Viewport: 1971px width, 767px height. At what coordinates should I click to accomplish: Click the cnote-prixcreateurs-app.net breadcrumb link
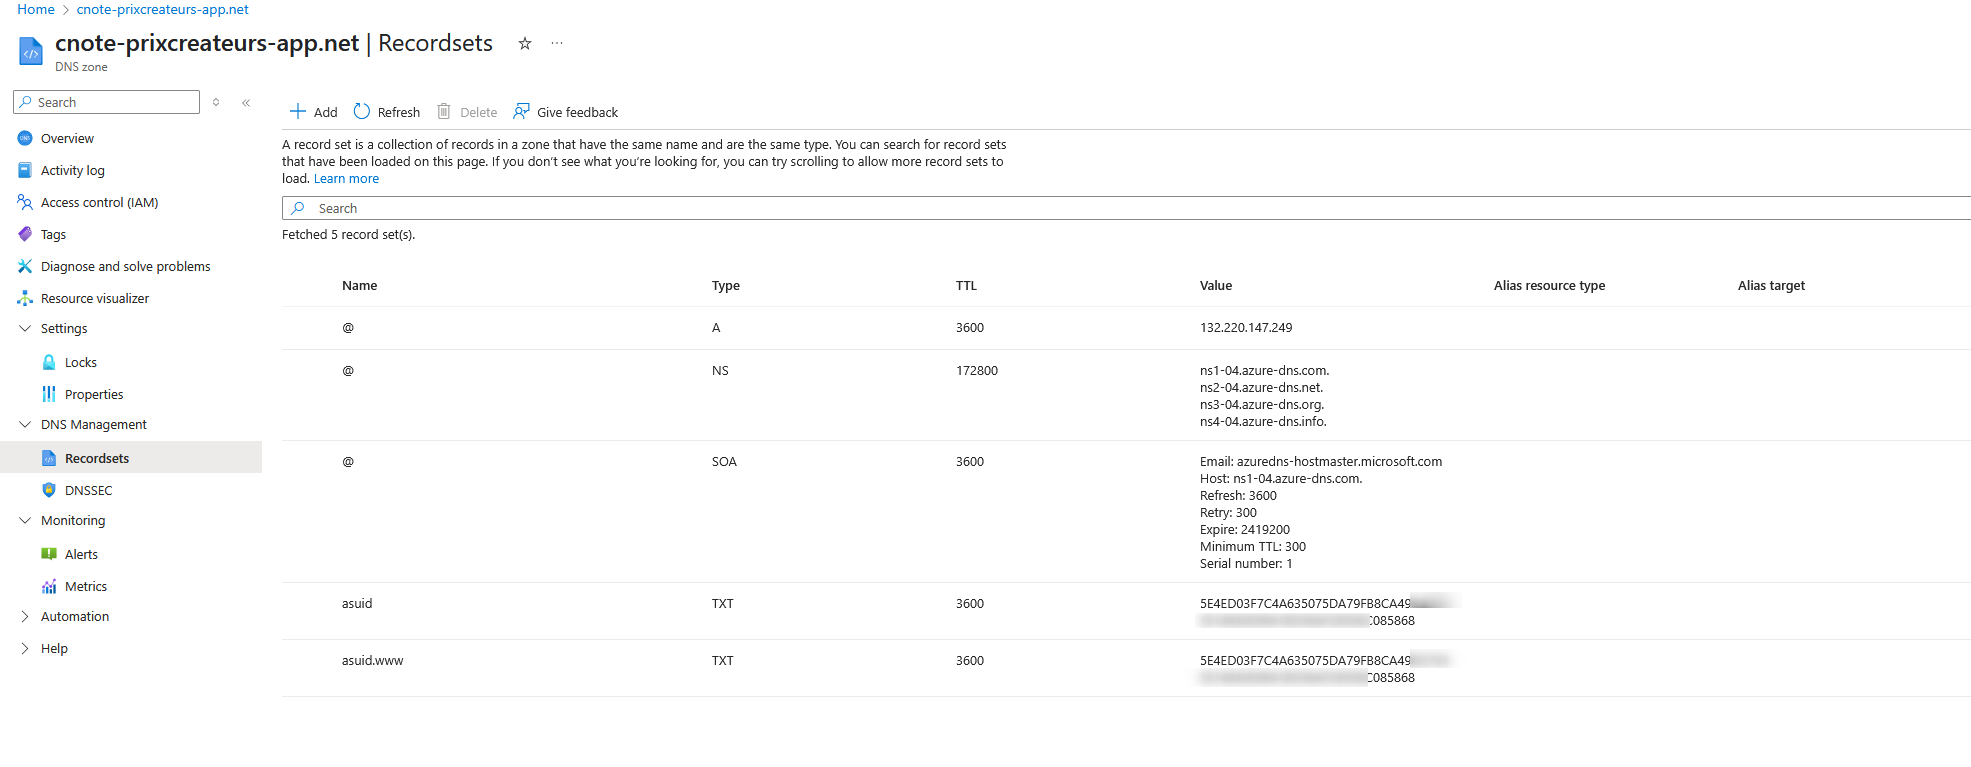pyautogui.click(x=163, y=9)
